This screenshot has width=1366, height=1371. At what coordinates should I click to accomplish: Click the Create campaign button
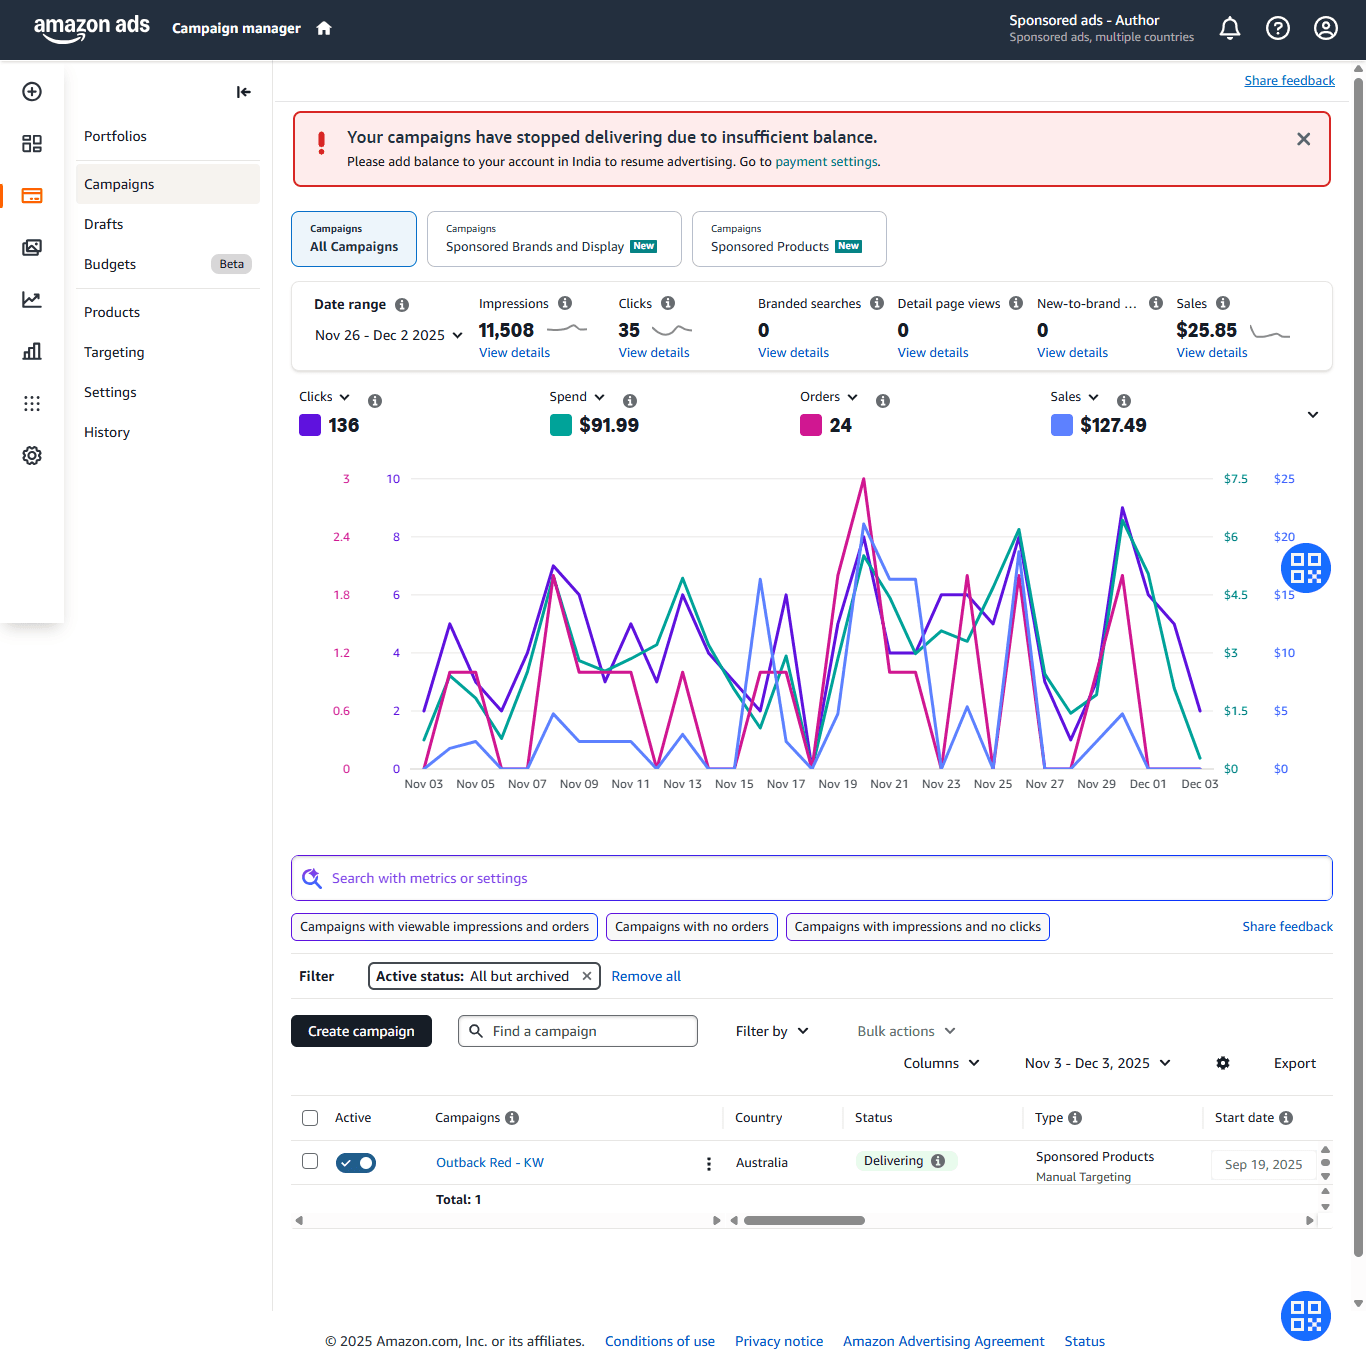361,1031
